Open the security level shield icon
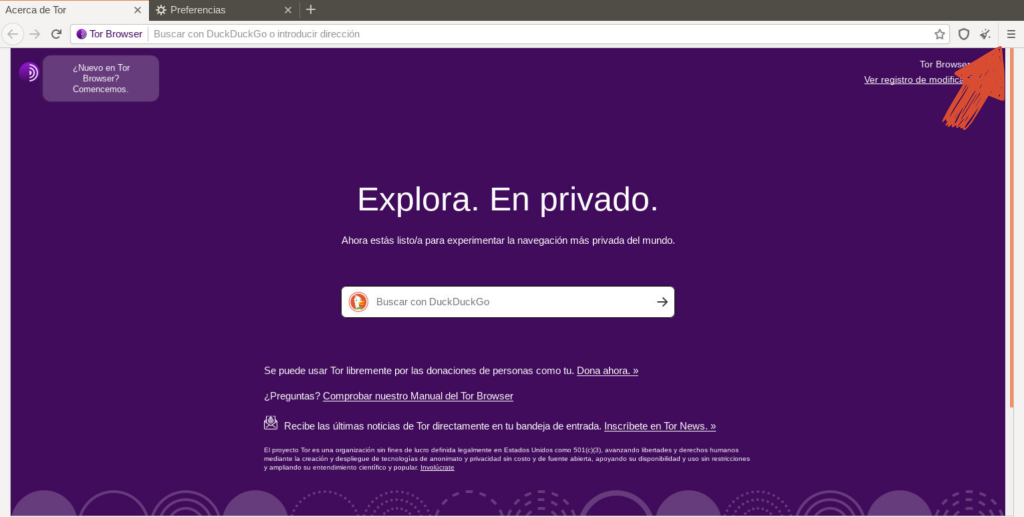 (963, 34)
